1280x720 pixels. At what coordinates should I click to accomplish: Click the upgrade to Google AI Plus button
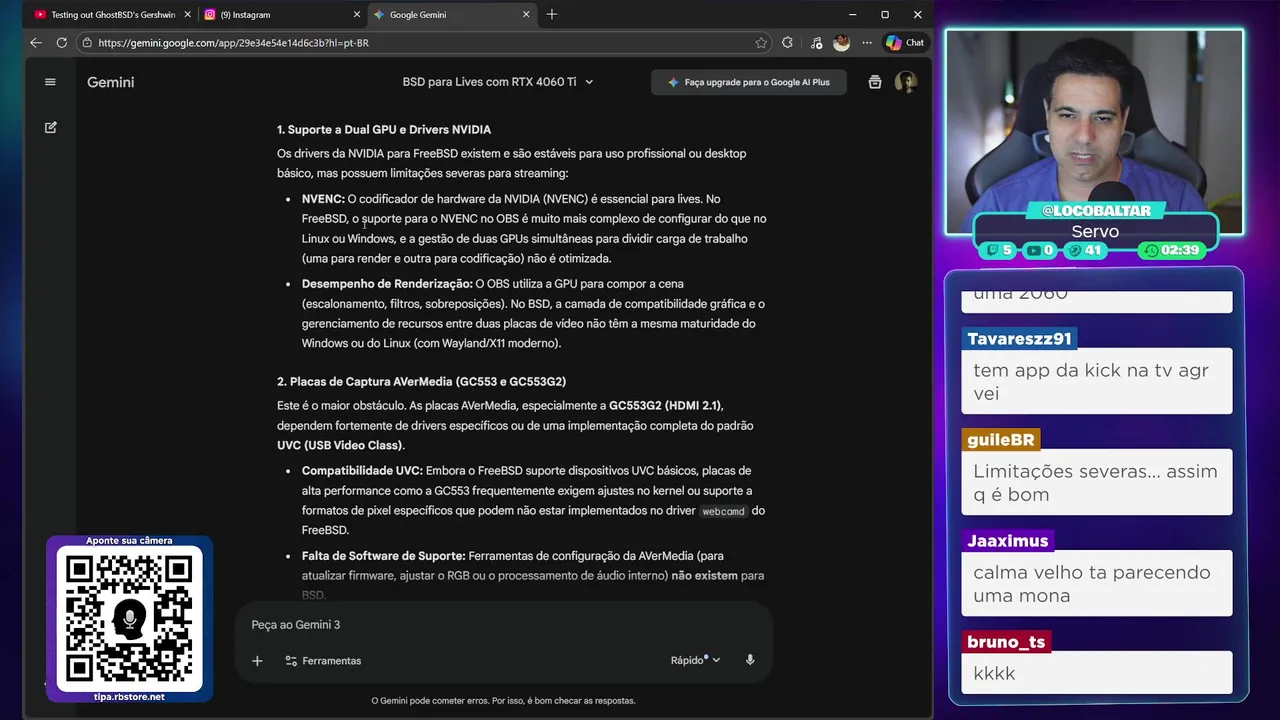tap(749, 82)
